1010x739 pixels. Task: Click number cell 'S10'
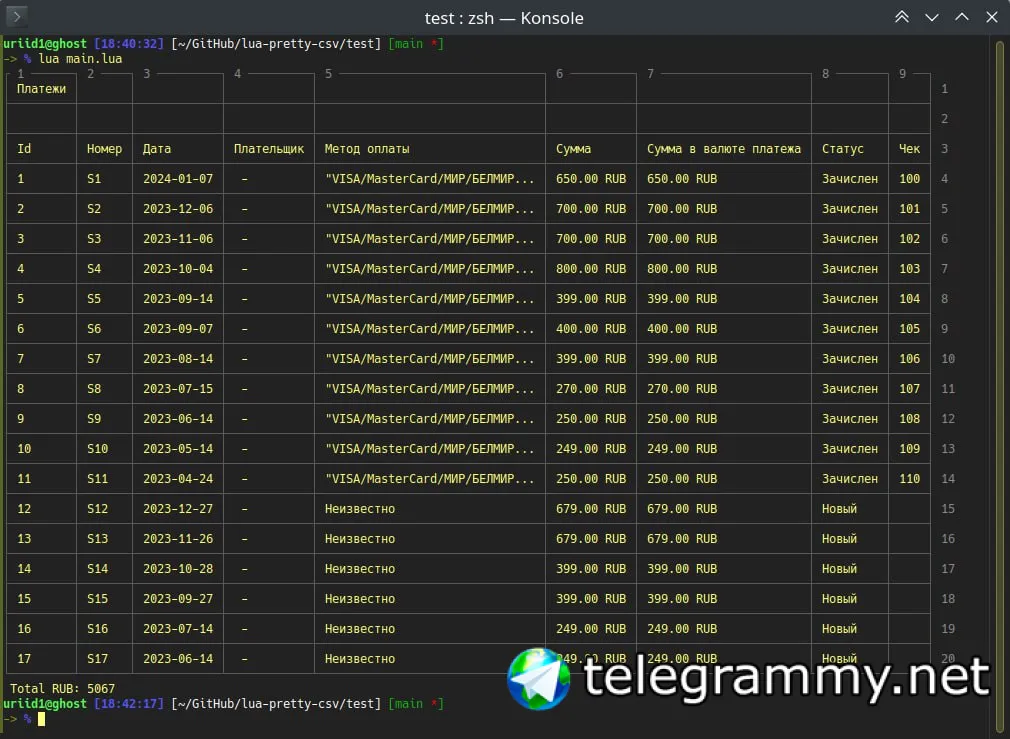coord(97,448)
